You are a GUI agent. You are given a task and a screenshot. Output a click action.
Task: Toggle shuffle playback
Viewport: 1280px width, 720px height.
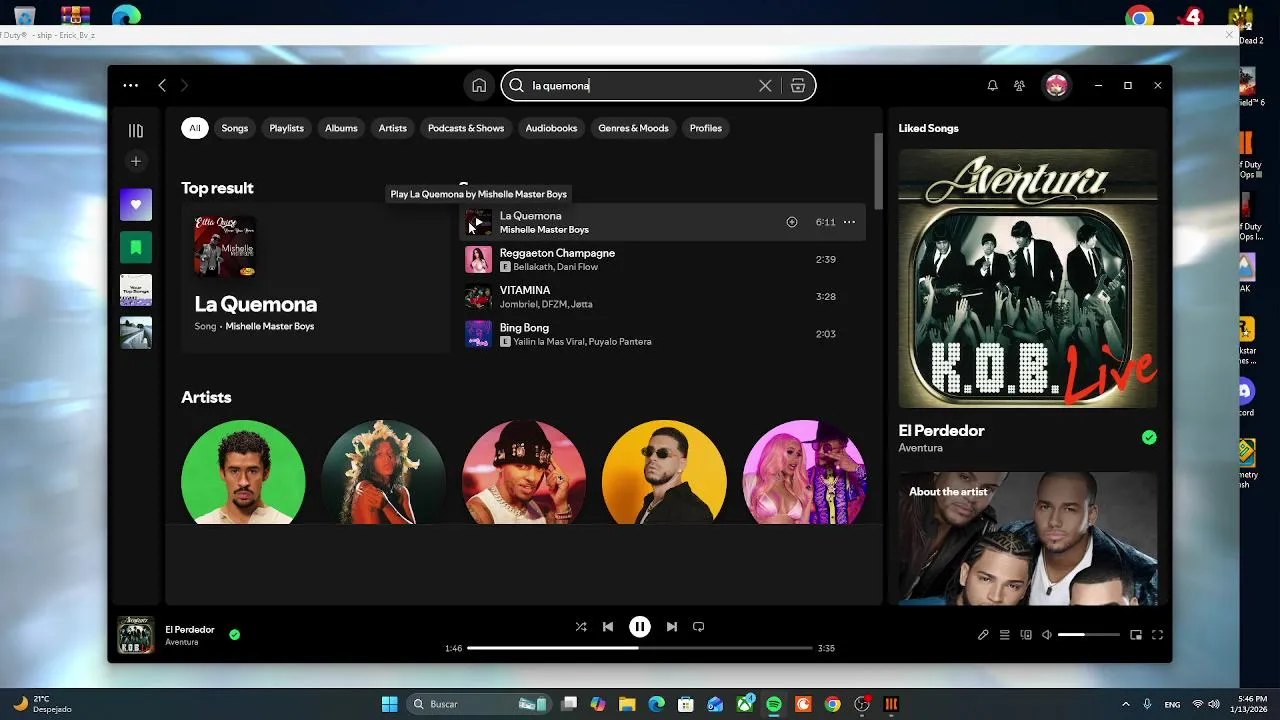click(x=581, y=627)
